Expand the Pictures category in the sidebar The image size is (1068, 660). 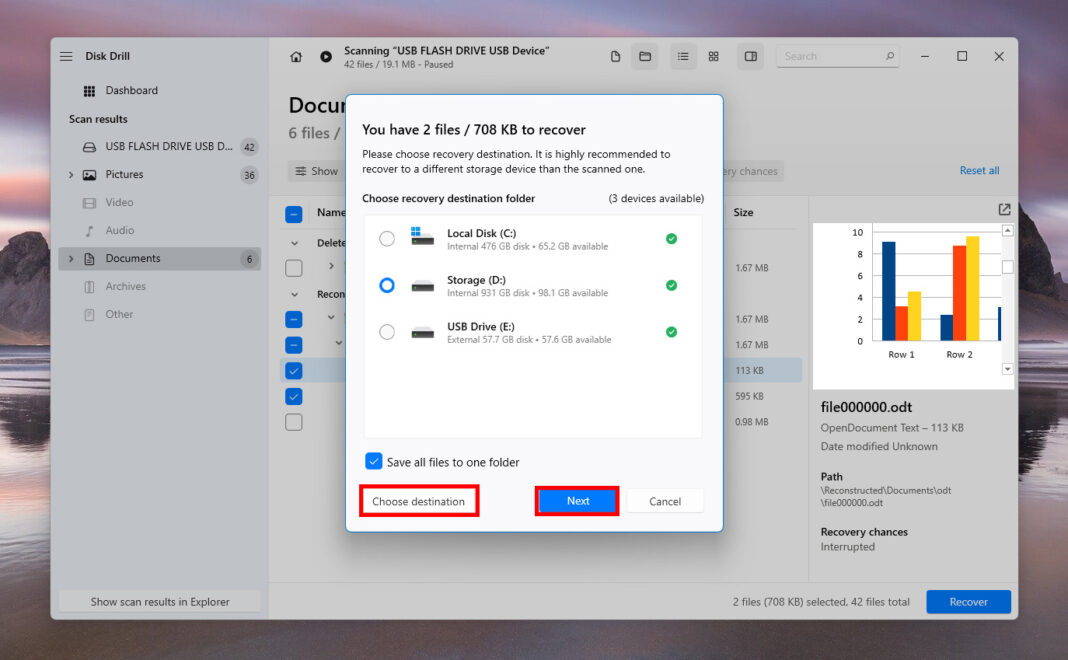(x=69, y=175)
